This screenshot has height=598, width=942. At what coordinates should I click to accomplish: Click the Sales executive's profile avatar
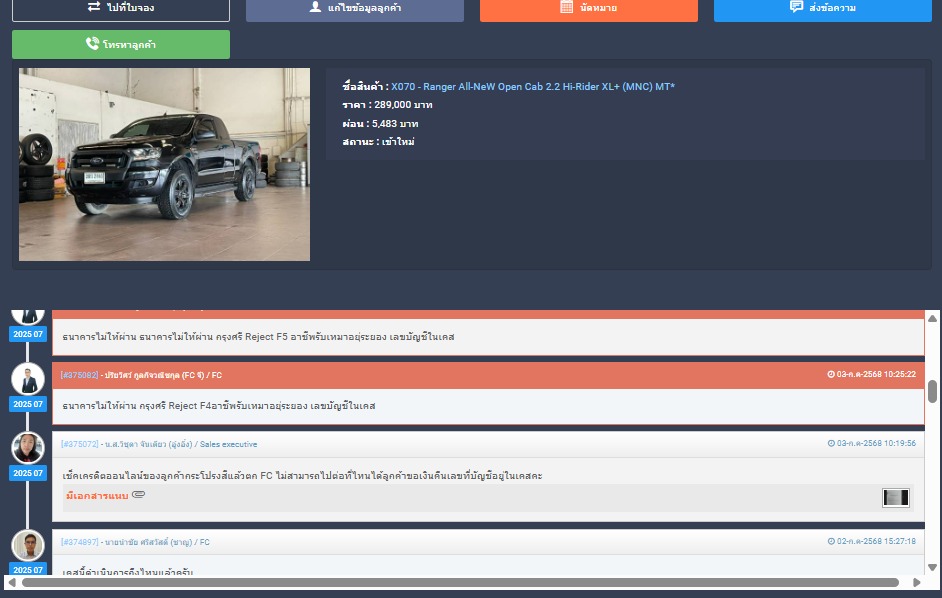coord(28,448)
